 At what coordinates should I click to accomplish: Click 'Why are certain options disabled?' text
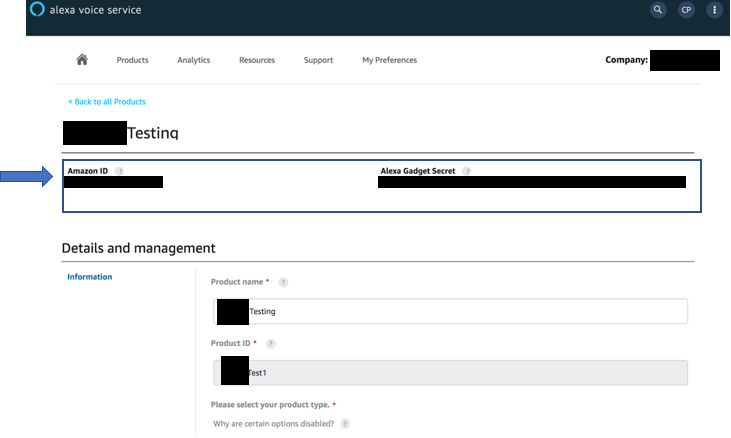click(274, 424)
